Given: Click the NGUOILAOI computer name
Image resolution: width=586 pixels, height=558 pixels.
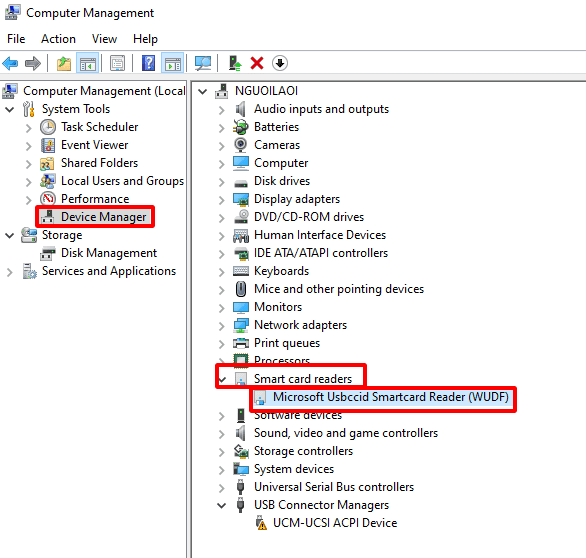Looking at the screenshot, I should (266, 91).
